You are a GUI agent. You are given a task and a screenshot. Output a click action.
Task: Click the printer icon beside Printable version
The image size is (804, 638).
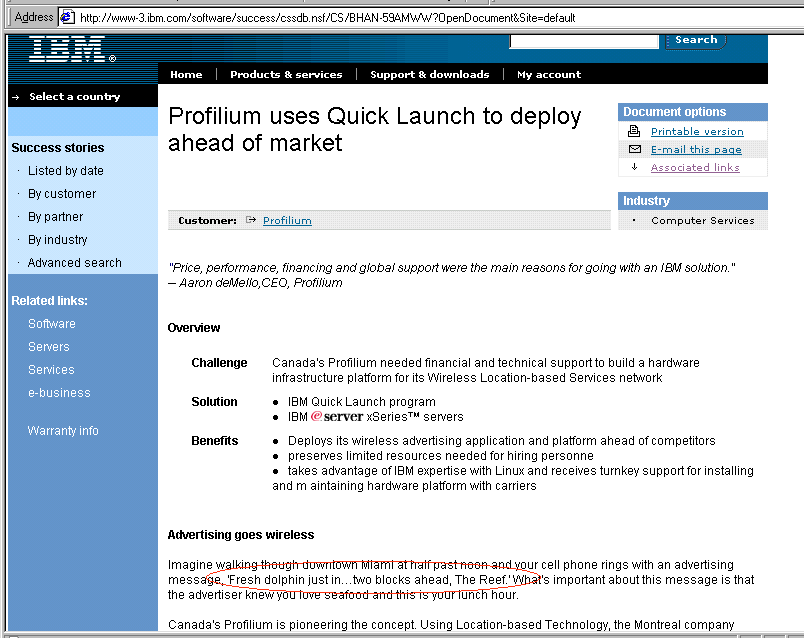[634, 131]
